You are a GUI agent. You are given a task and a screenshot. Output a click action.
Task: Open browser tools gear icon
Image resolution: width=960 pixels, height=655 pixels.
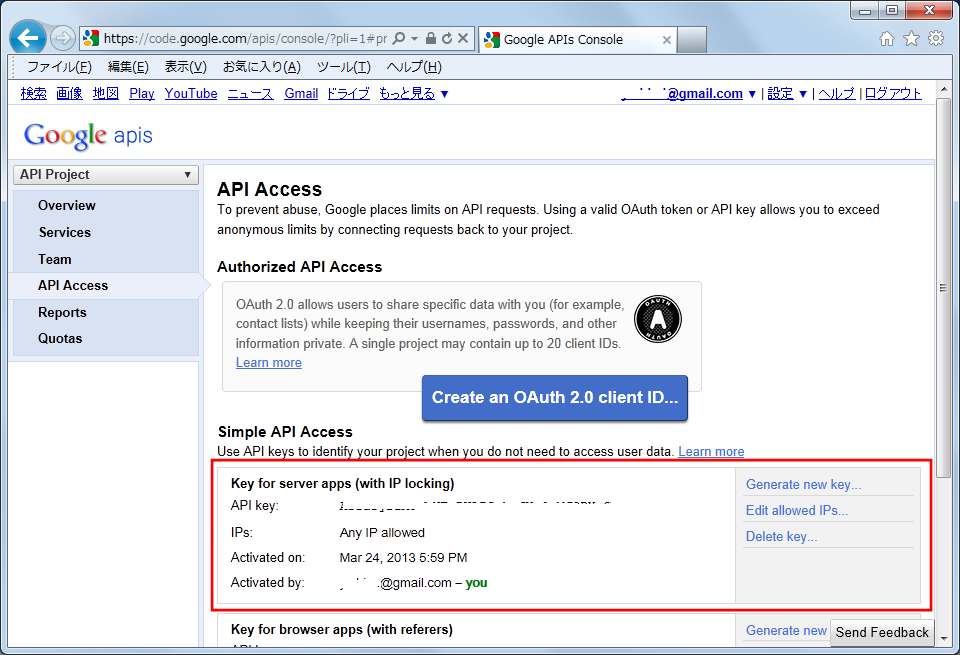(936, 39)
